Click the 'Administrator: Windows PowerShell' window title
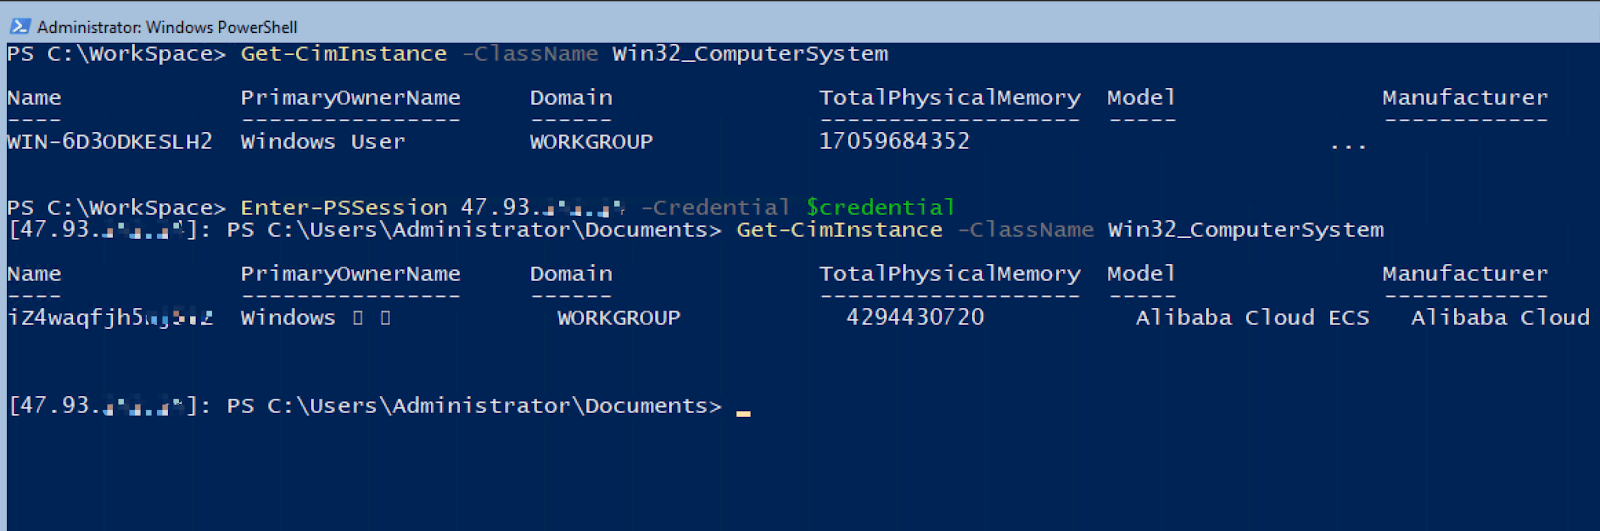The width and height of the screenshot is (1600, 531). click(167, 27)
